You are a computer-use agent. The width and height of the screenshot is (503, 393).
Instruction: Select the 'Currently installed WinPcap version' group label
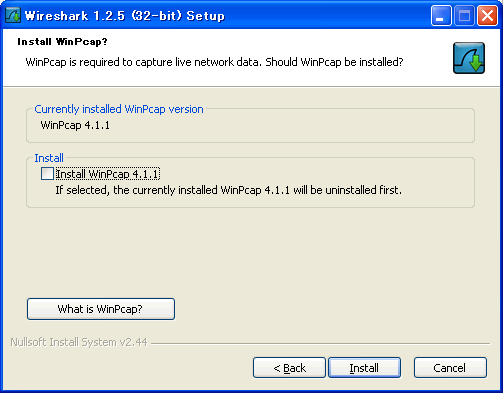[119, 109]
